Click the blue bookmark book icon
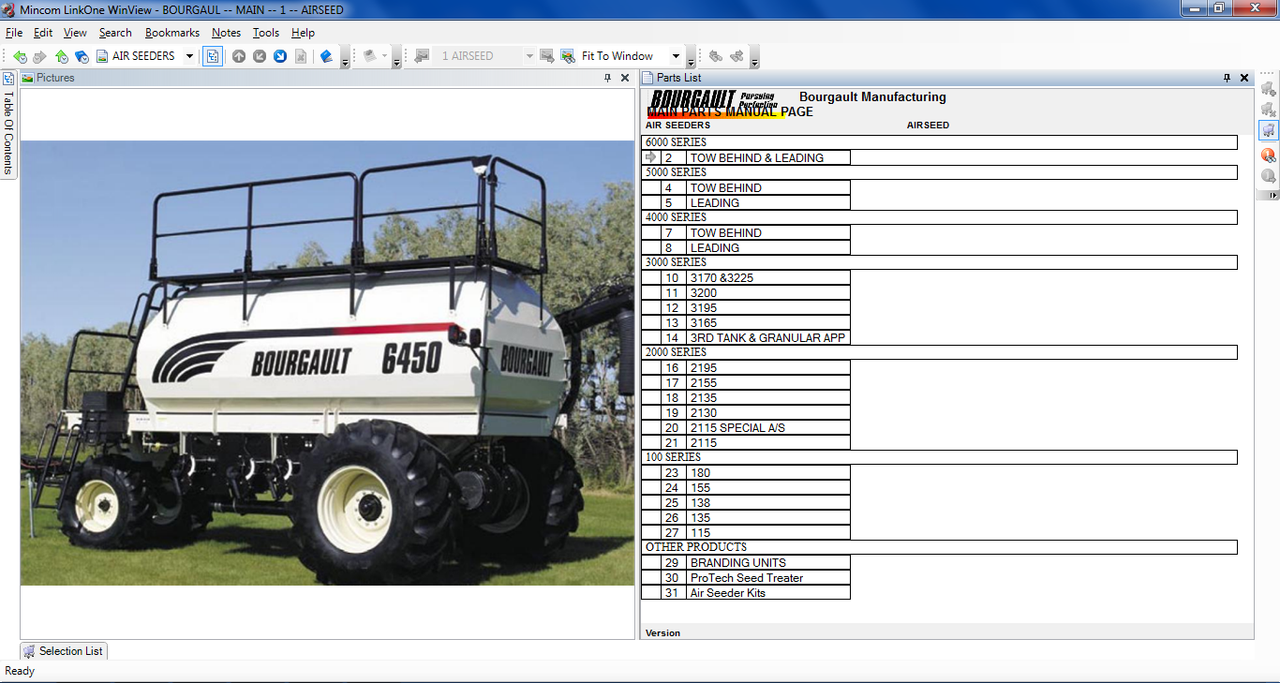 (x=326, y=56)
